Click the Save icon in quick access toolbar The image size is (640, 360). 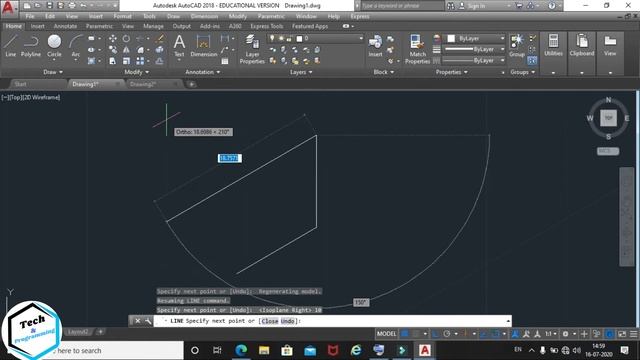point(49,6)
